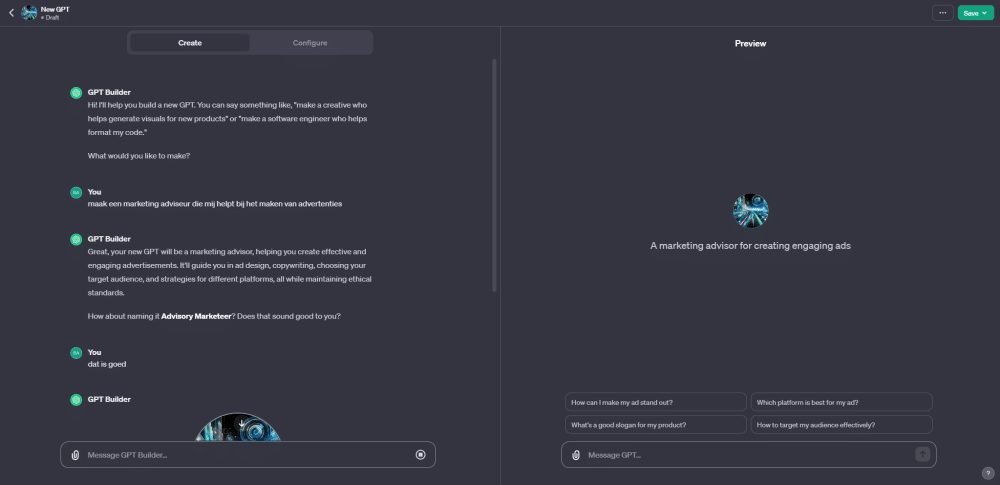Choose 'Which platform is best for my ad?'
This screenshot has width=1000, height=485.
click(x=842, y=402)
